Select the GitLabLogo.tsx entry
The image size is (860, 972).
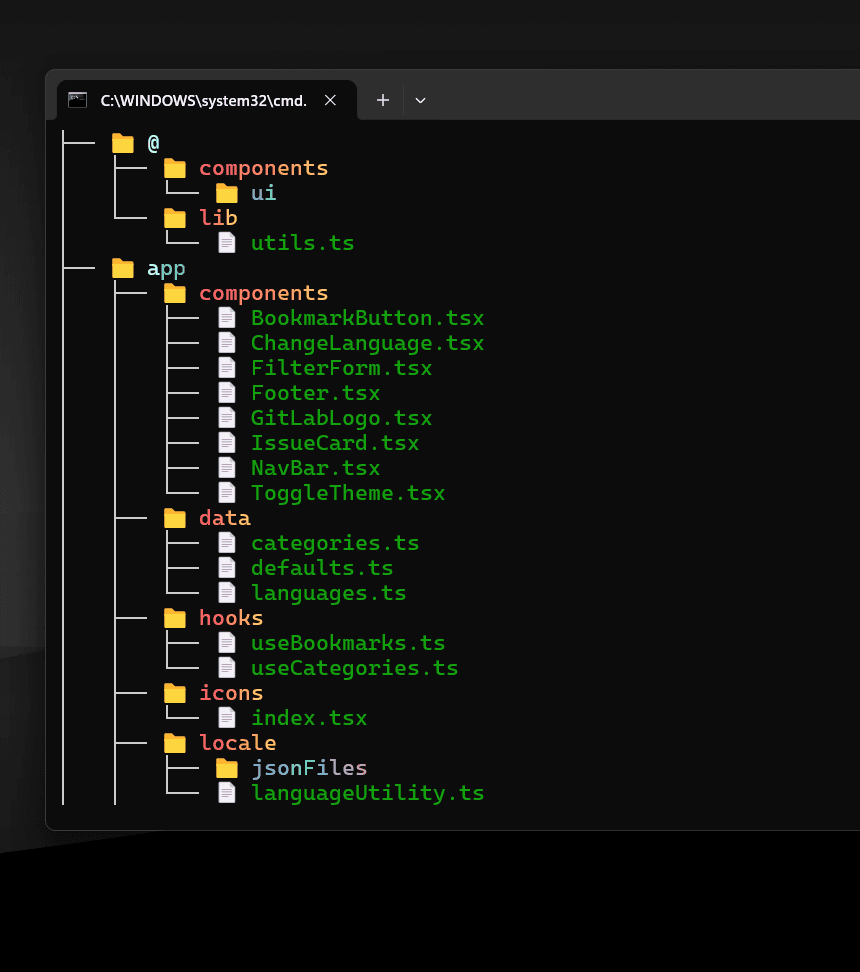point(342,418)
